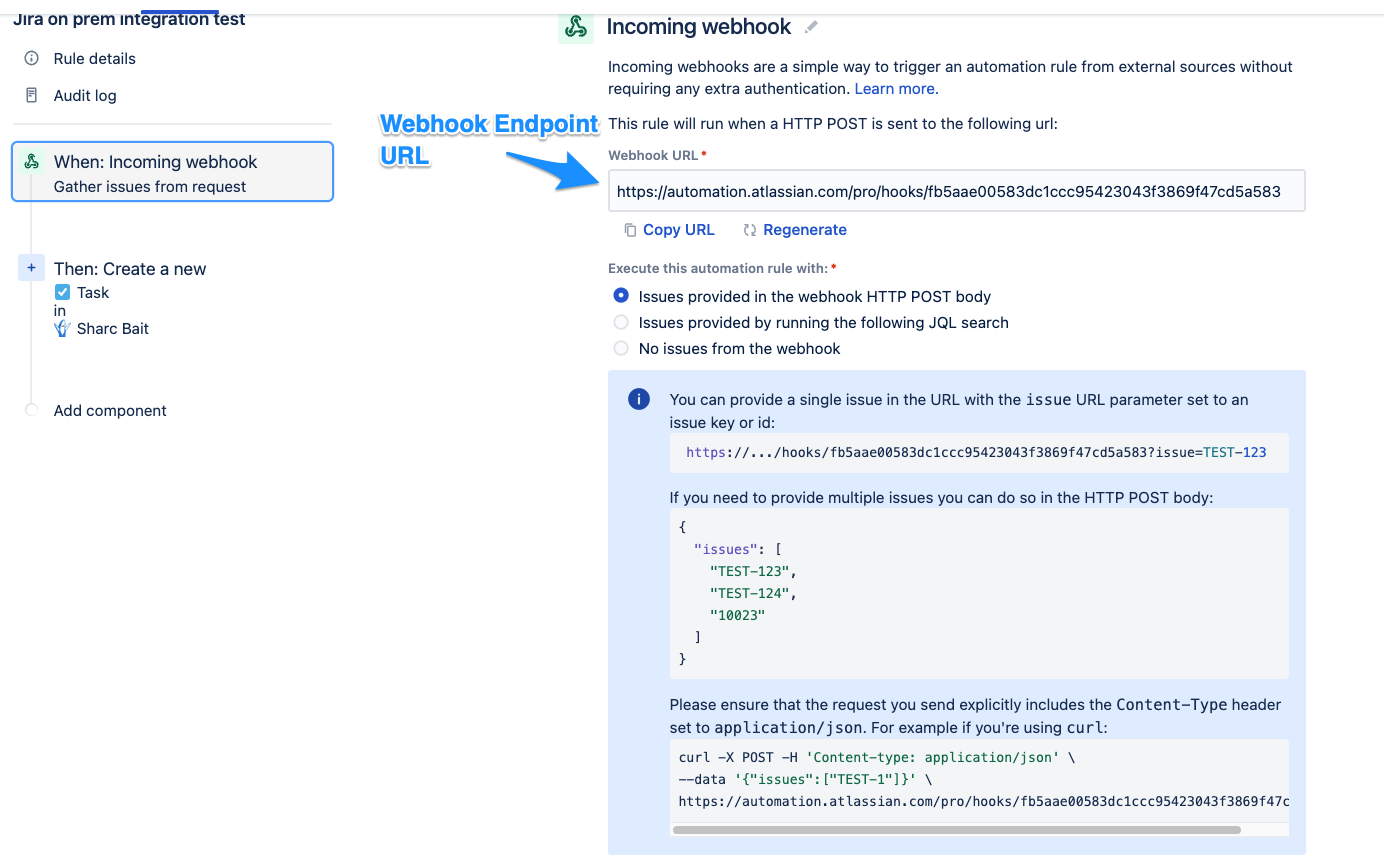
Task: Click the Audit log document icon
Action: tap(32, 96)
